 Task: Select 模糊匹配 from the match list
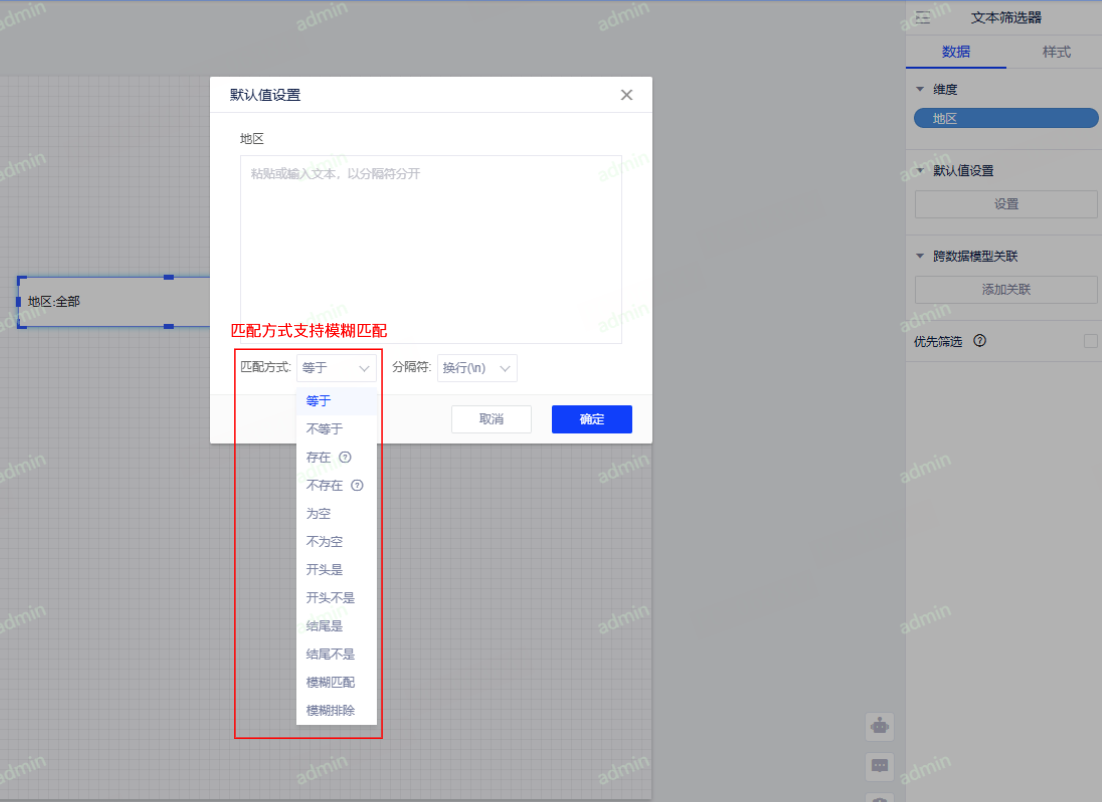tap(330, 682)
